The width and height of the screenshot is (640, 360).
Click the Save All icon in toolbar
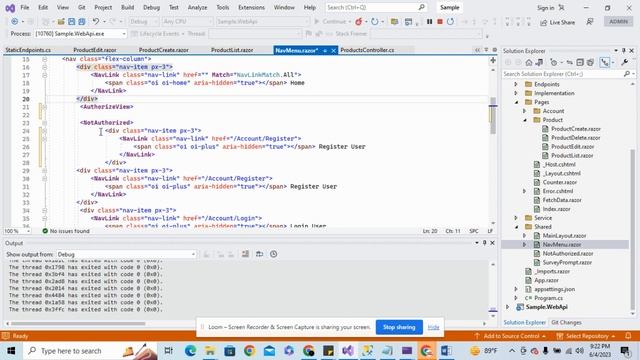82,22
